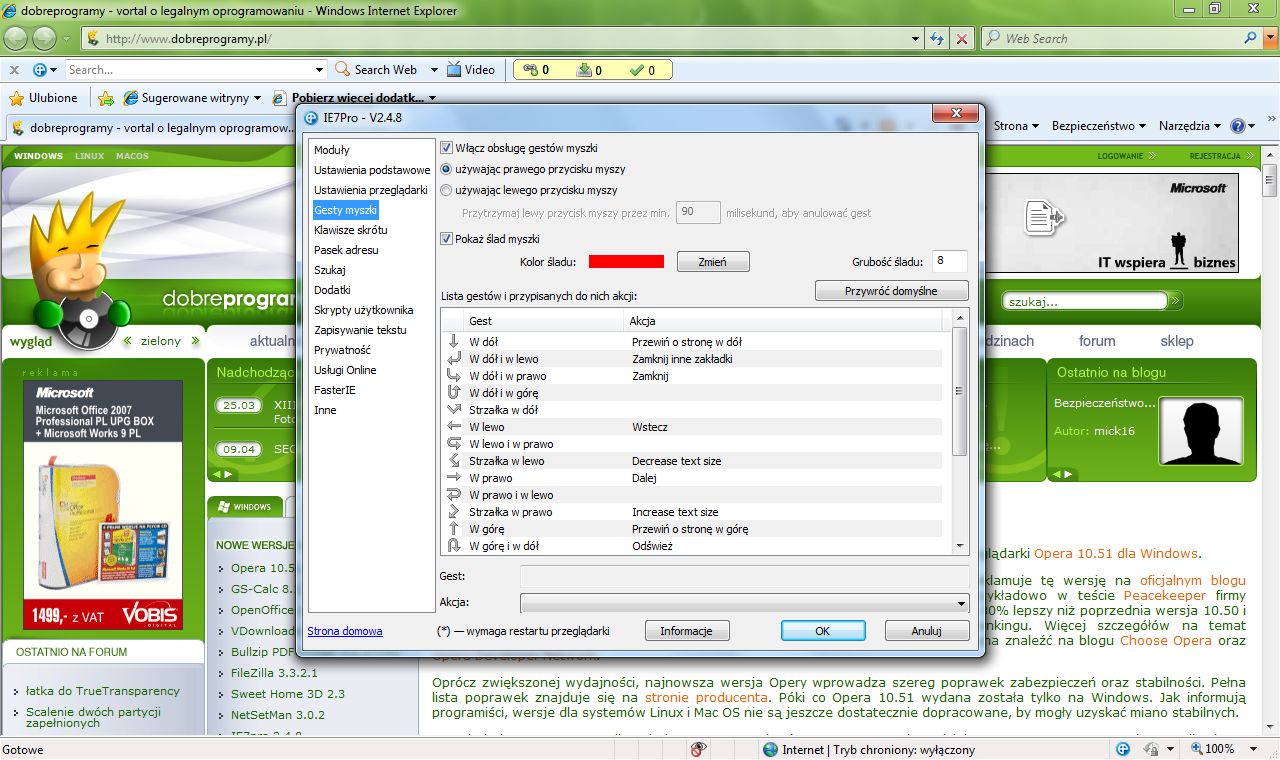Expand the Web Search provider dropdown

tap(1269, 39)
